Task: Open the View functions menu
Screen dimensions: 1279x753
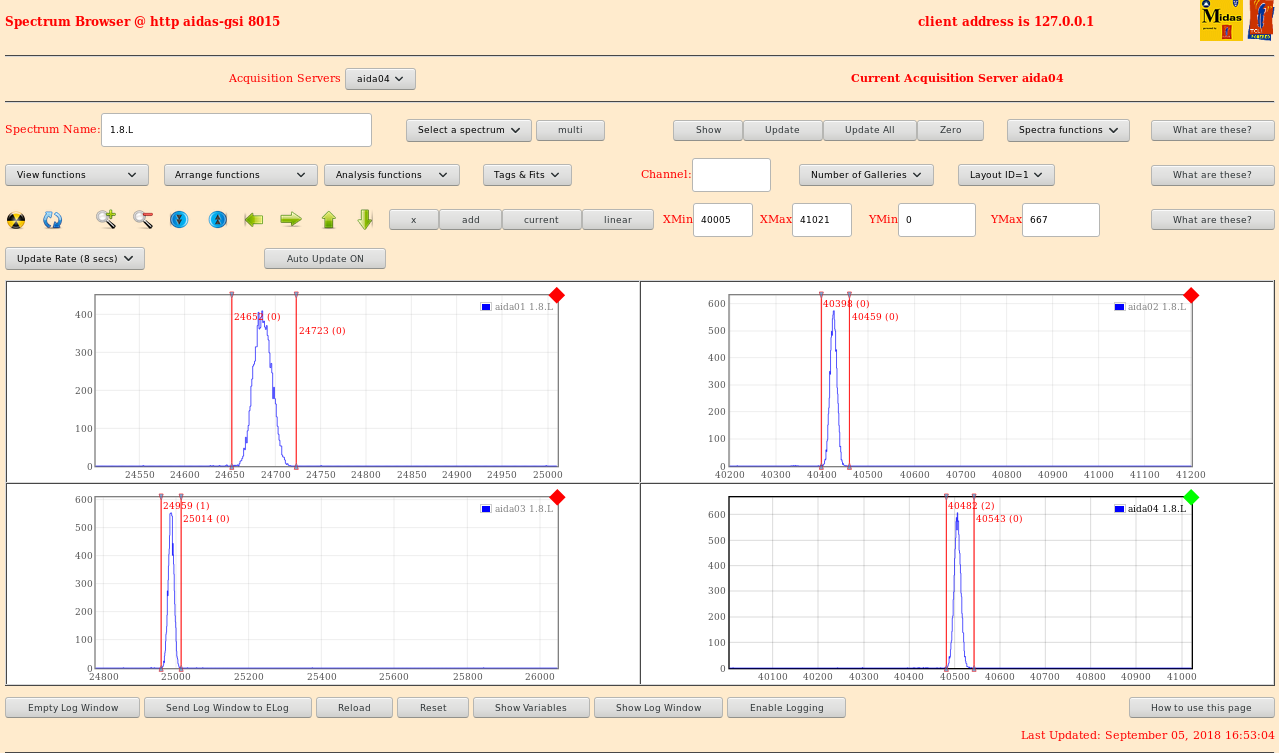Action: pyautogui.click(x=77, y=175)
